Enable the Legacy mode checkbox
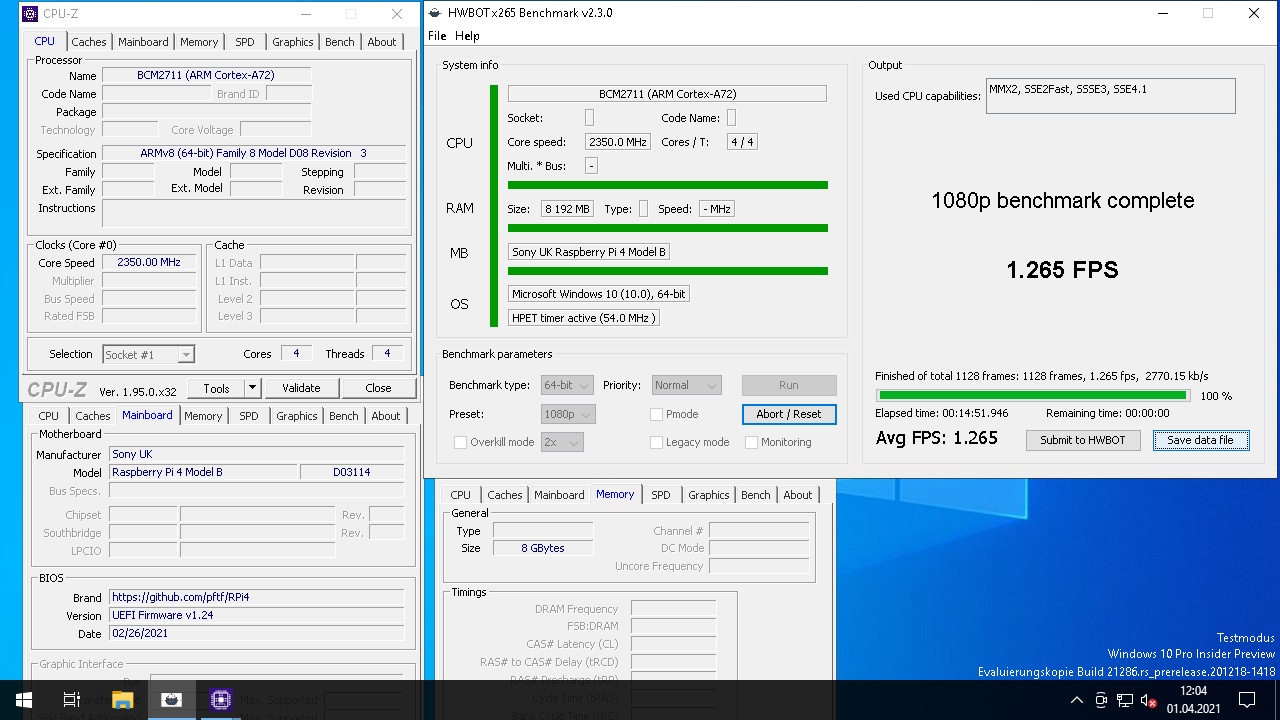 (x=656, y=442)
